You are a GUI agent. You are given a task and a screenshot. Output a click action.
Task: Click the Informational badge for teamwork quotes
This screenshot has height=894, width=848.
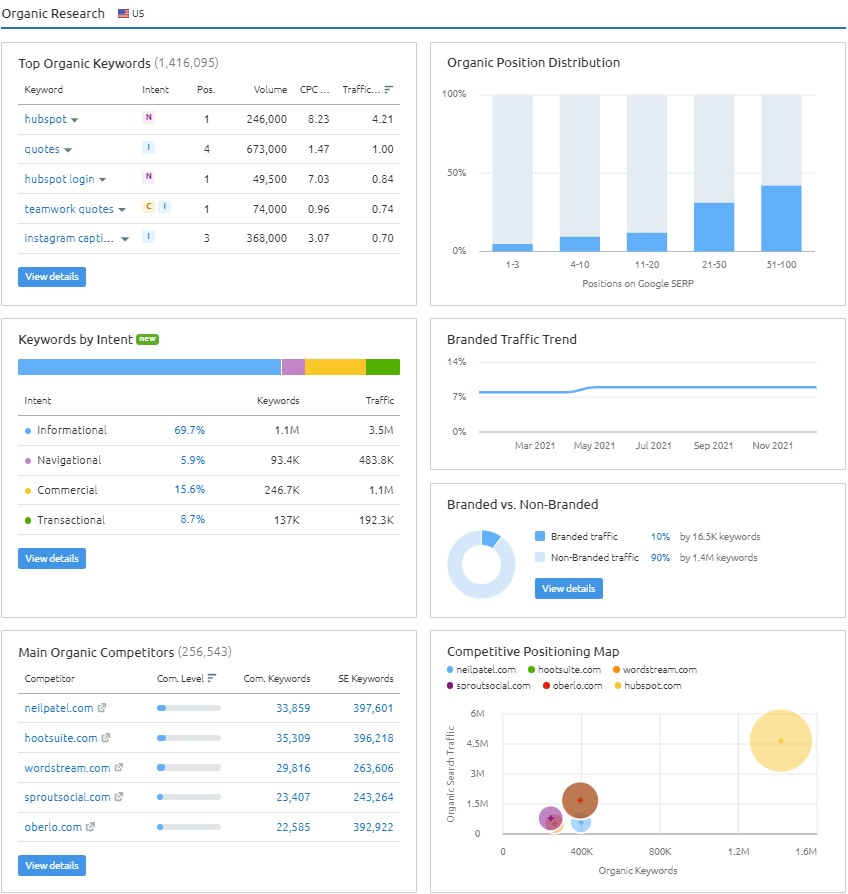[164, 206]
